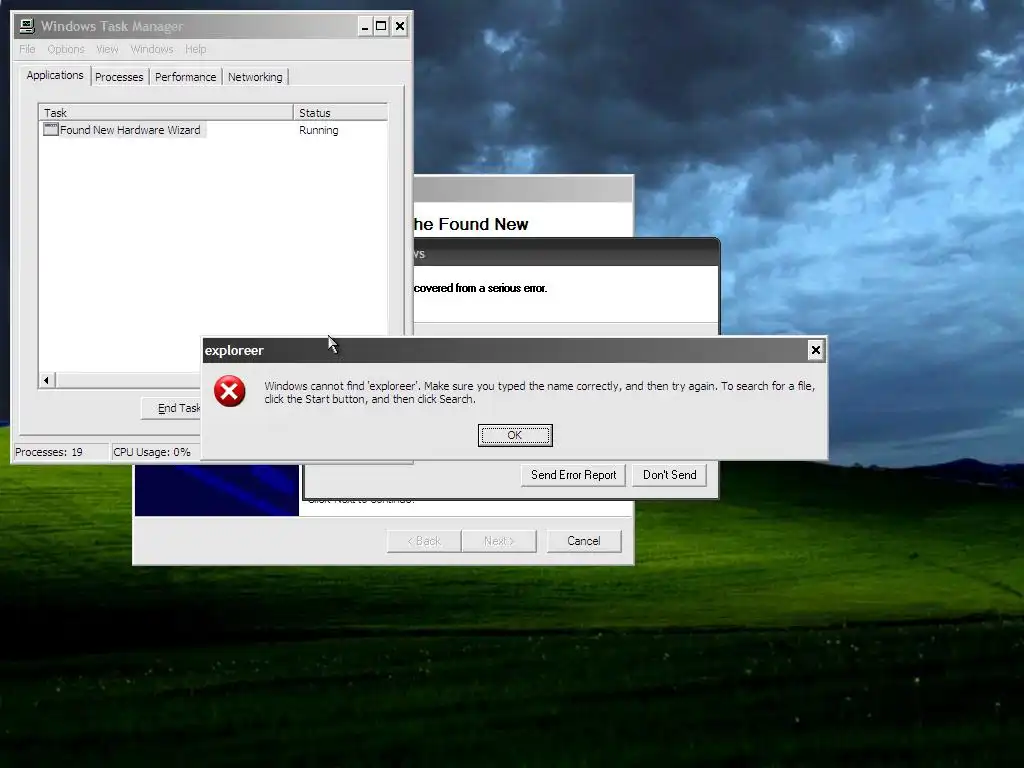Click the Task column header

pyautogui.click(x=166, y=112)
